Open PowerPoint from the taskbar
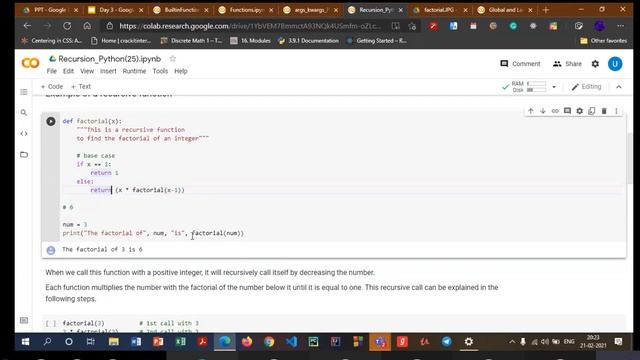Image resolution: width=640 pixels, height=360 pixels. pyautogui.click(x=158, y=342)
